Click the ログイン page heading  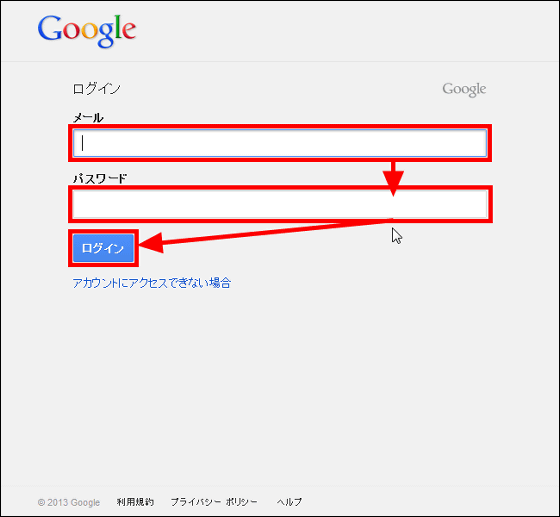(97, 89)
